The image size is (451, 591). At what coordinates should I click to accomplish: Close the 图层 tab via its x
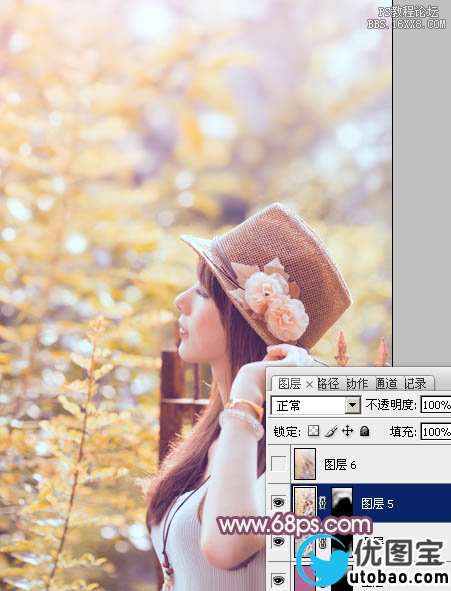(309, 384)
